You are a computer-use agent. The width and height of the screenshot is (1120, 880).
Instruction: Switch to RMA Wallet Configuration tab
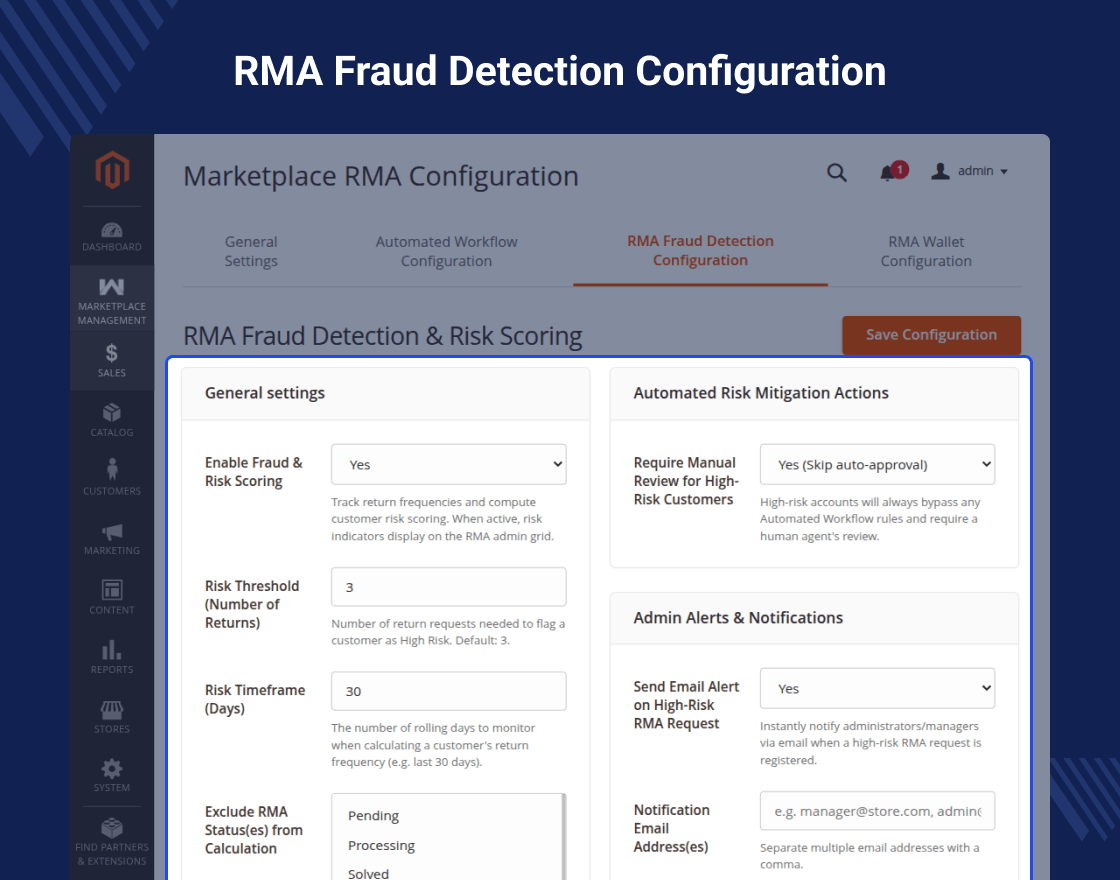coord(926,251)
